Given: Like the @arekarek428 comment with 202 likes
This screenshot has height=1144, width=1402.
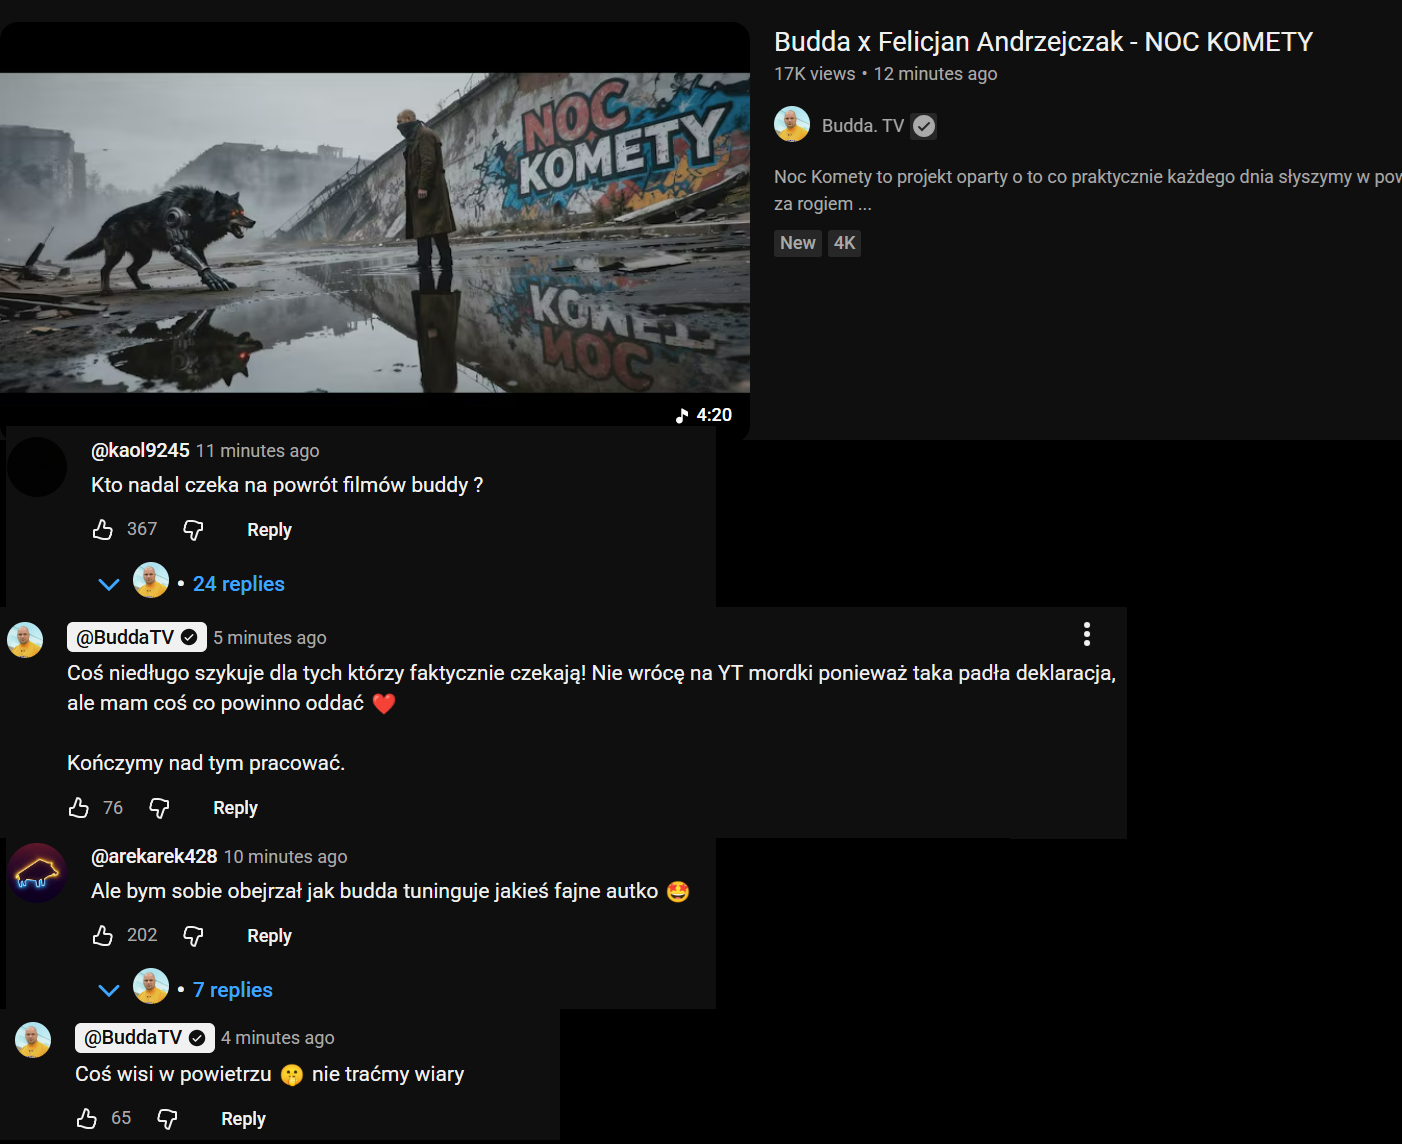Looking at the screenshot, I should (x=103, y=935).
